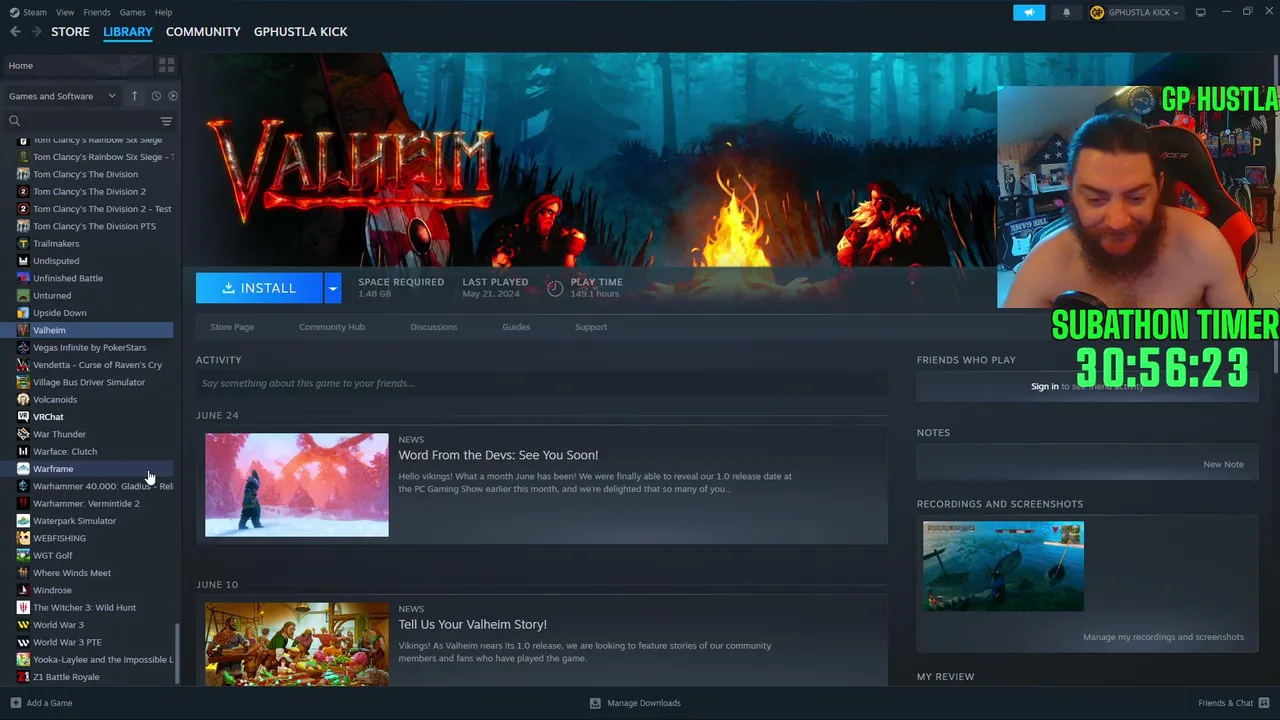Open the View menu

pos(65,12)
